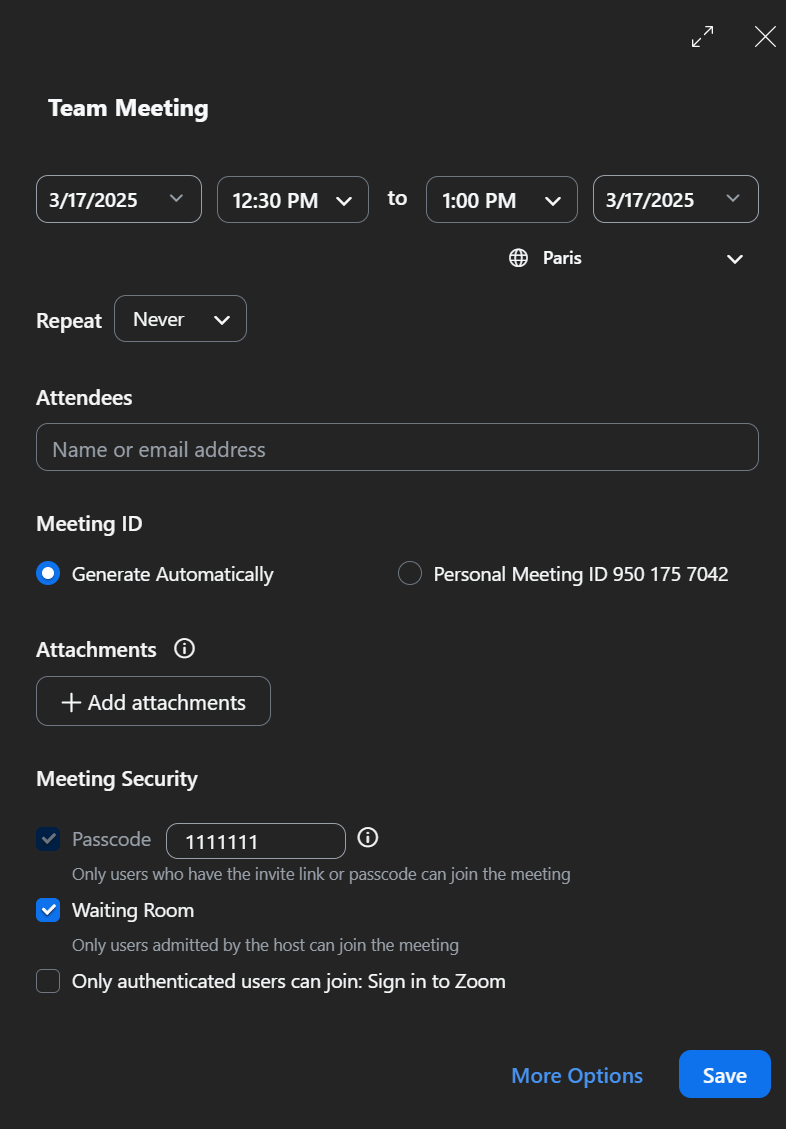786x1129 pixels.
Task: Select Personal Meeting ID option
Action: [x=410, y=573]
